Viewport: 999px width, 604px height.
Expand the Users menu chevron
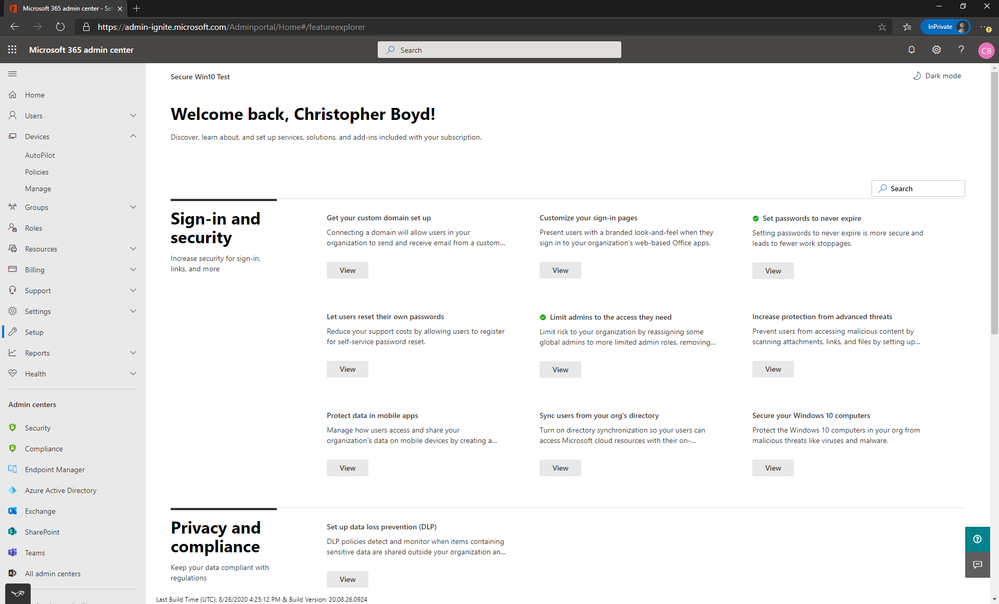tap(133, 115)
